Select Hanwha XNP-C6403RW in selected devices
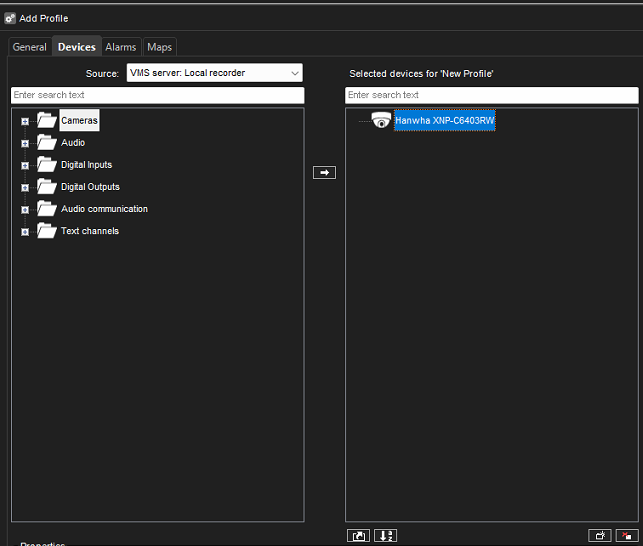This screenshot has height=546, width=643. point(445,121)
